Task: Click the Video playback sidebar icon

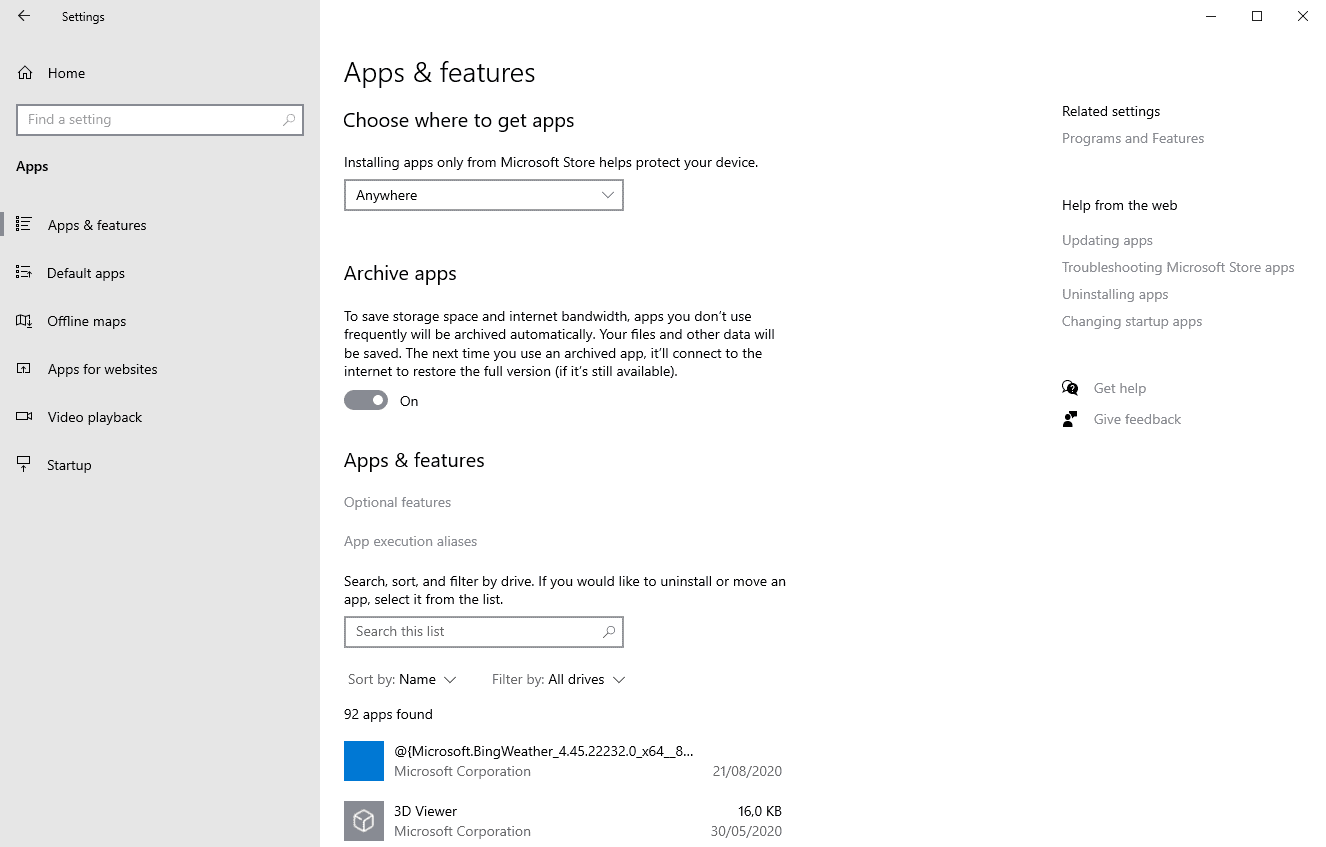Action: [x=25, y=417]
